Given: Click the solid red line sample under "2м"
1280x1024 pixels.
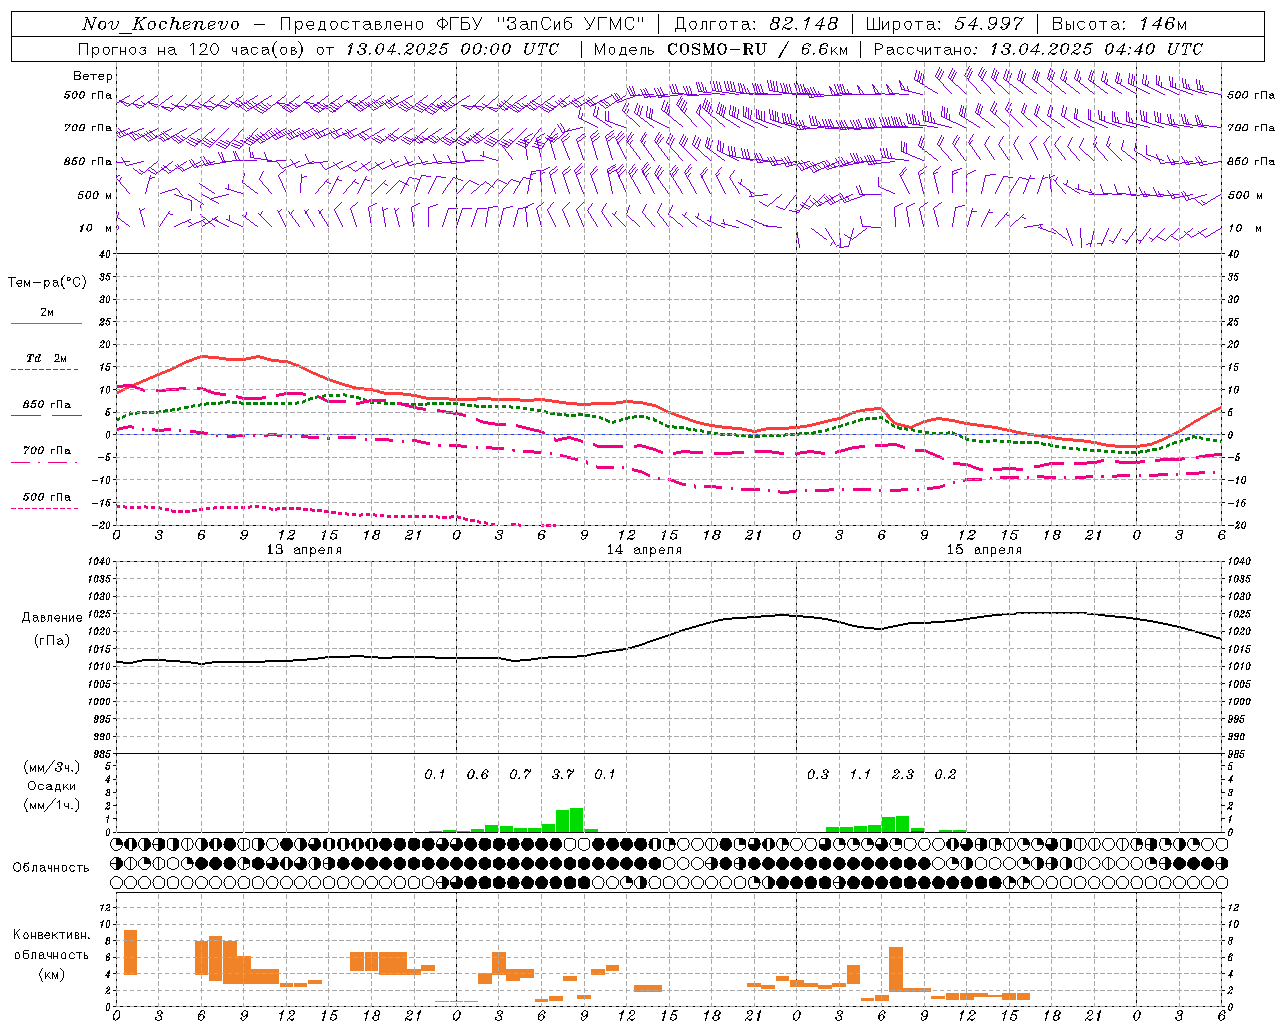Looking at the screenshot, I should 46,323.
